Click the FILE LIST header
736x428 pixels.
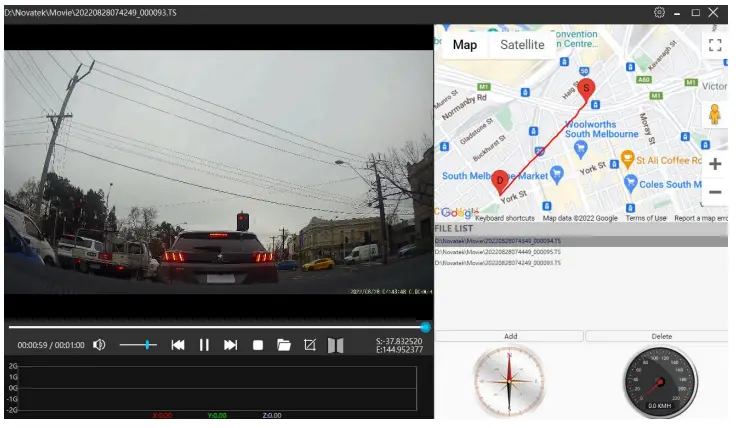click(x=453, y=229)
